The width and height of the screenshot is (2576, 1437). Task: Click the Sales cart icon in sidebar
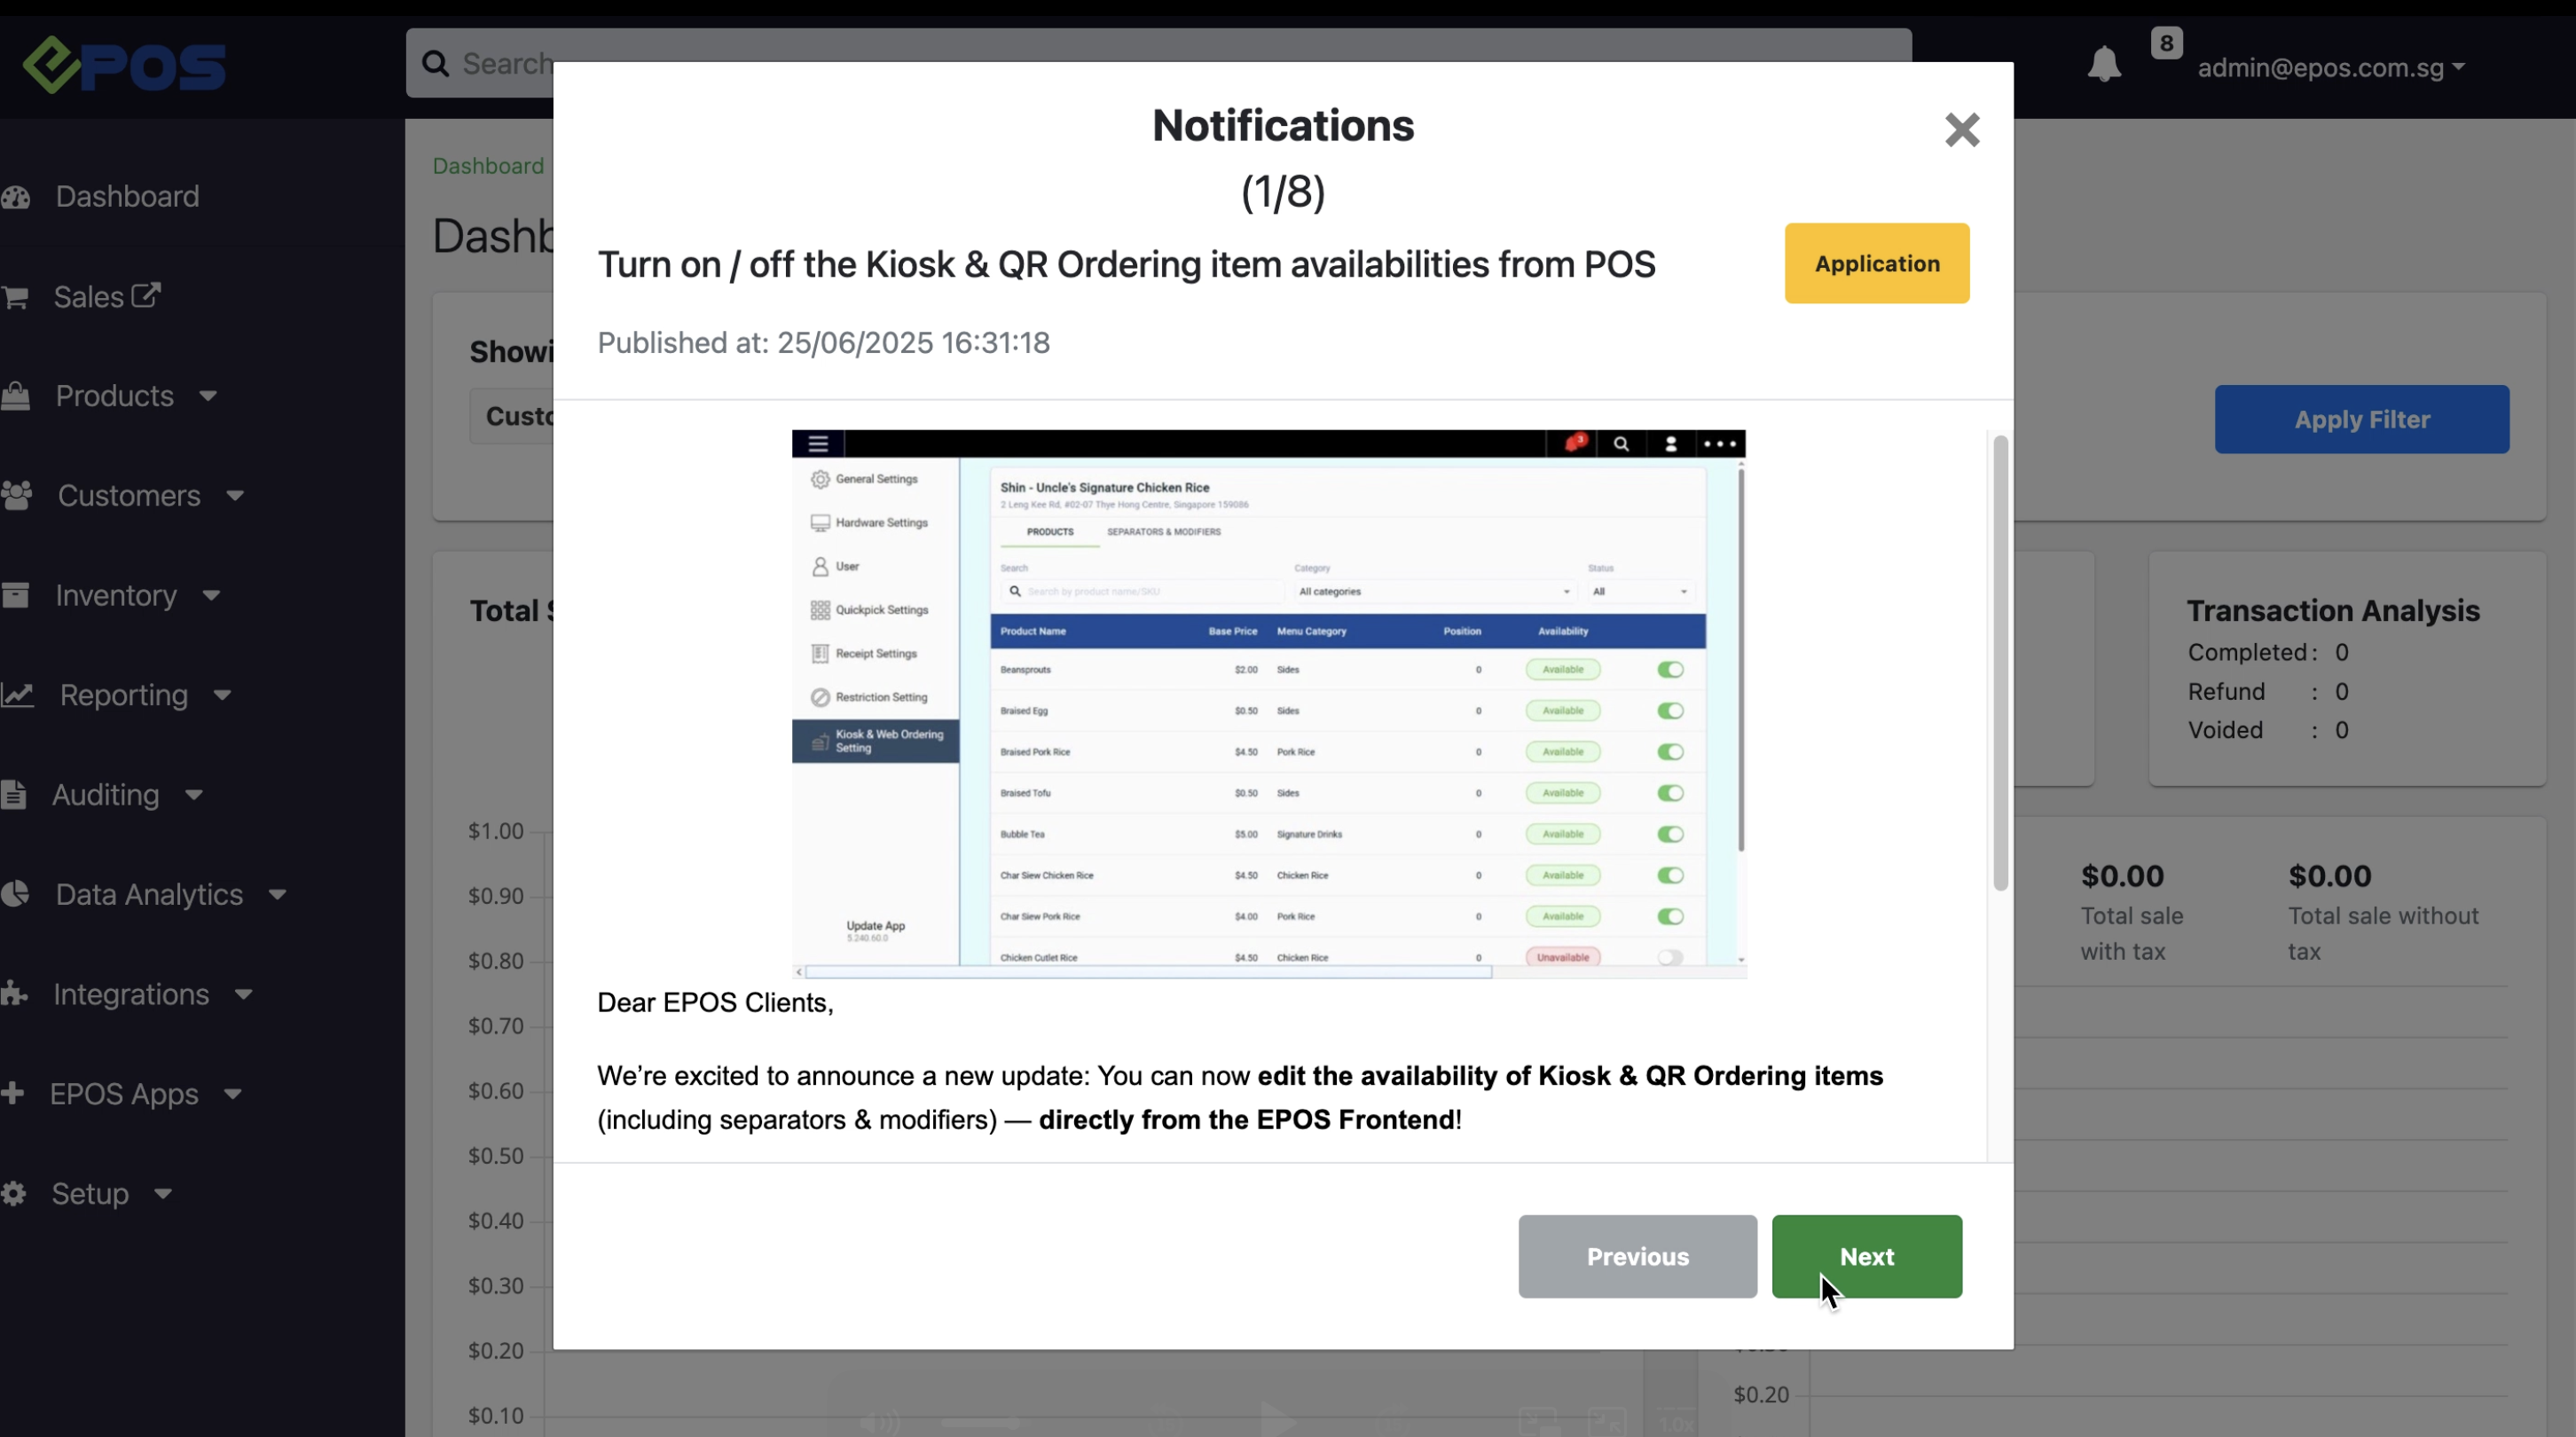point(14,297)
